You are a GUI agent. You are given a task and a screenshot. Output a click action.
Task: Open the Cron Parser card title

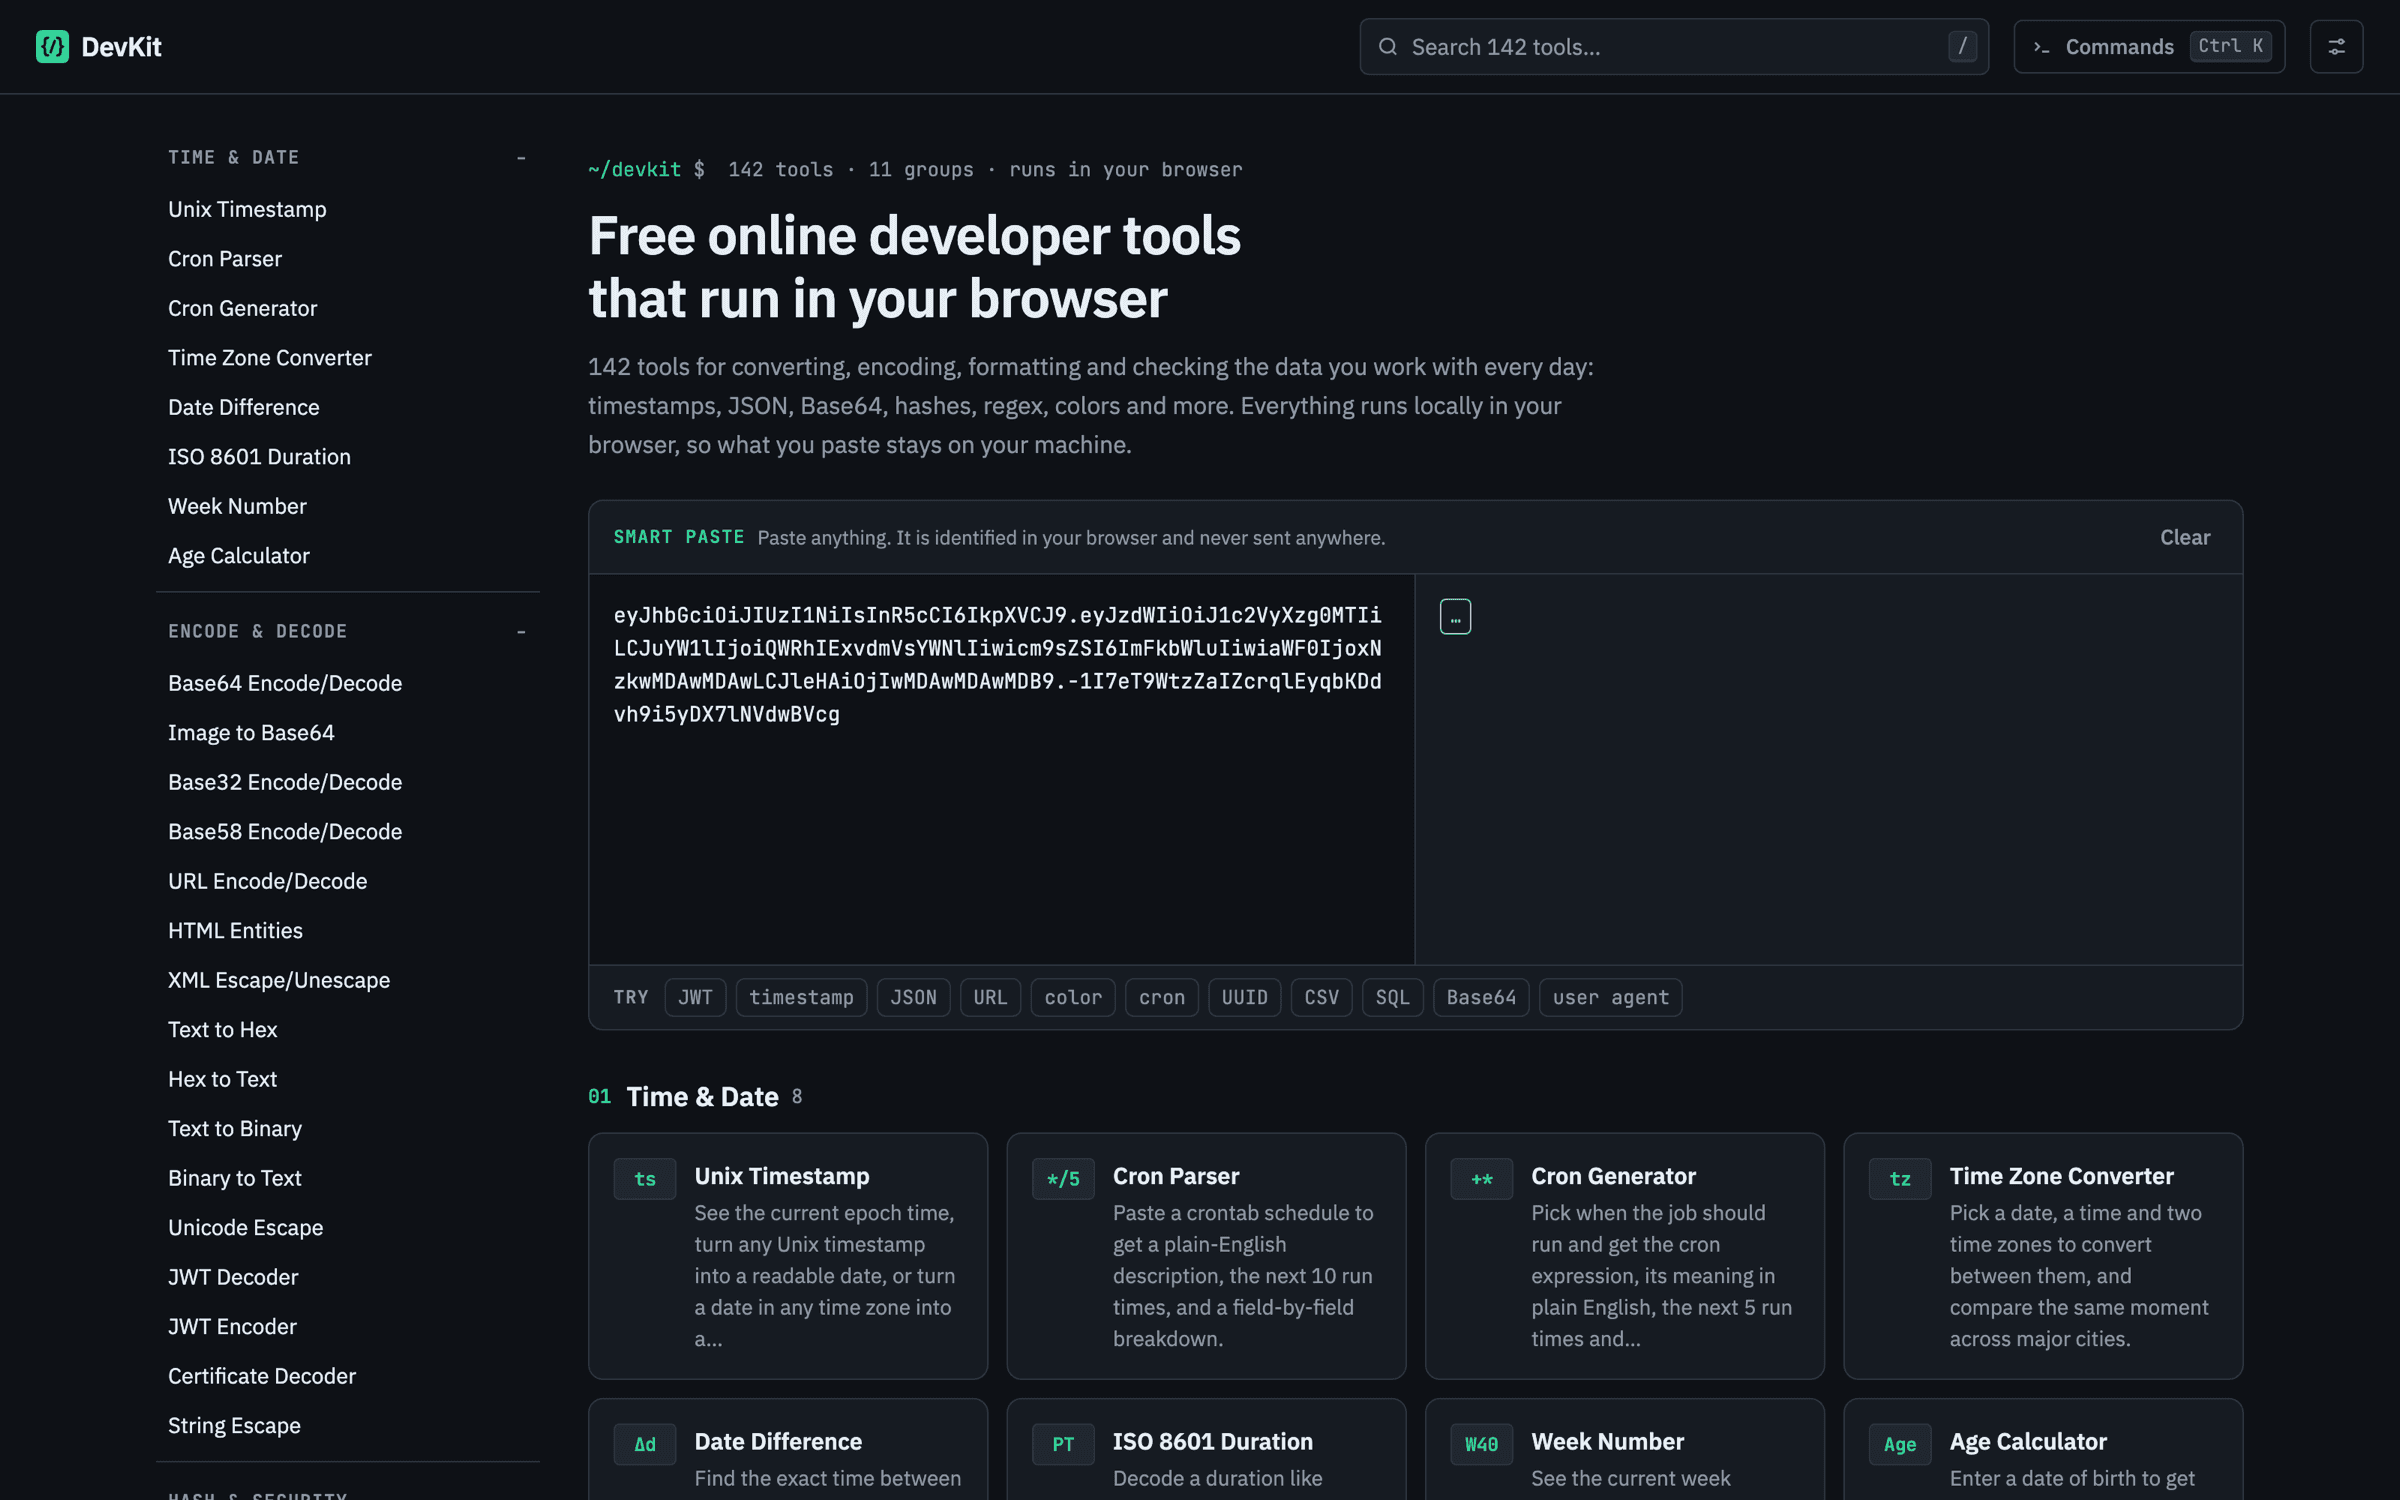1176,1176
